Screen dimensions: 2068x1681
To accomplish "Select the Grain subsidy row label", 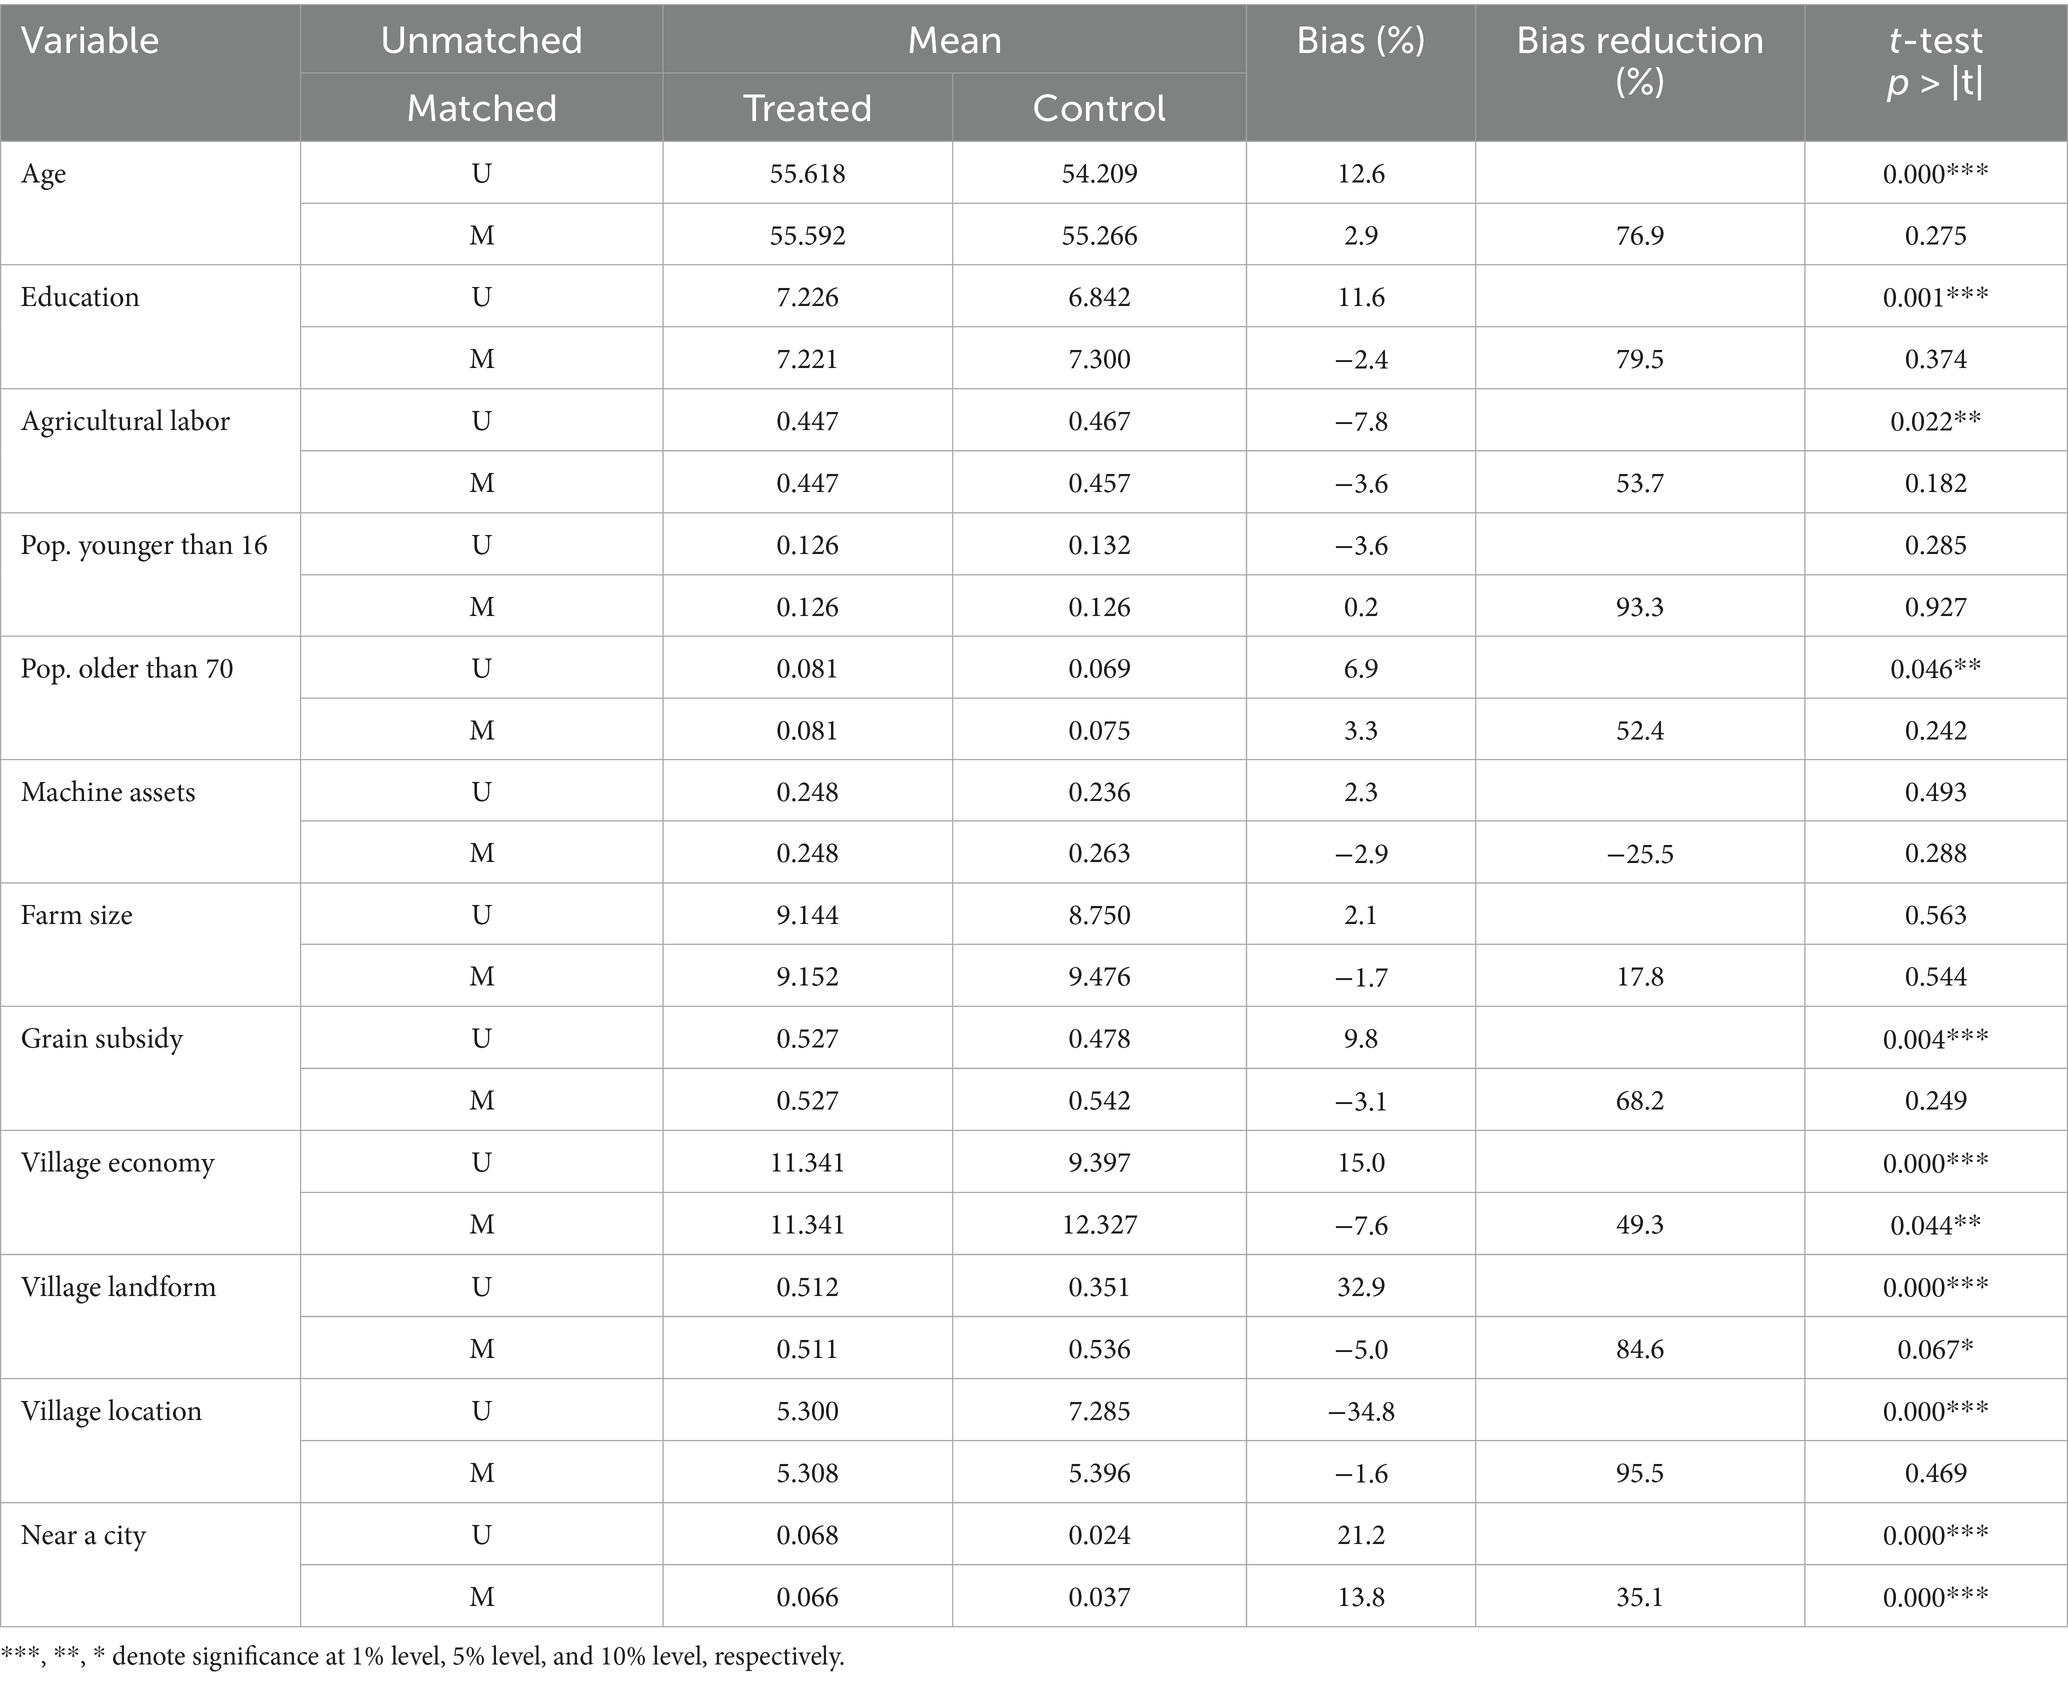I will [x=102, y=1039].
